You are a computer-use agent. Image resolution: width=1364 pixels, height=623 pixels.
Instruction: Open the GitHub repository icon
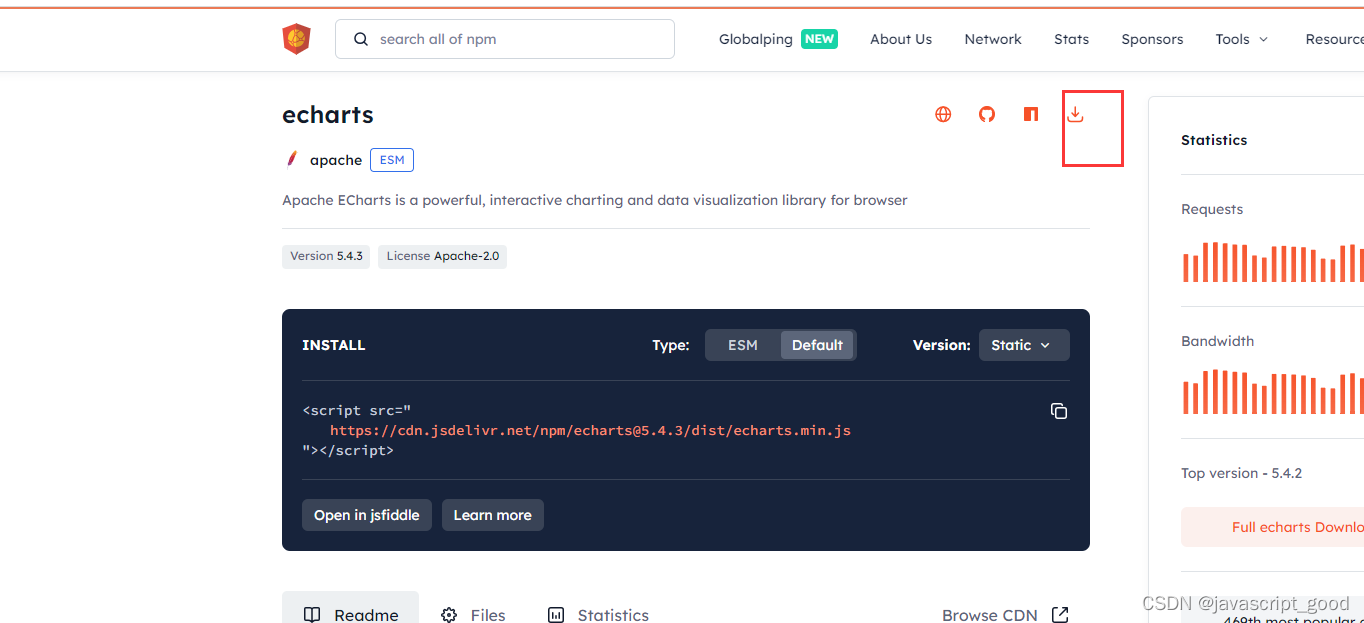[987, 114]
